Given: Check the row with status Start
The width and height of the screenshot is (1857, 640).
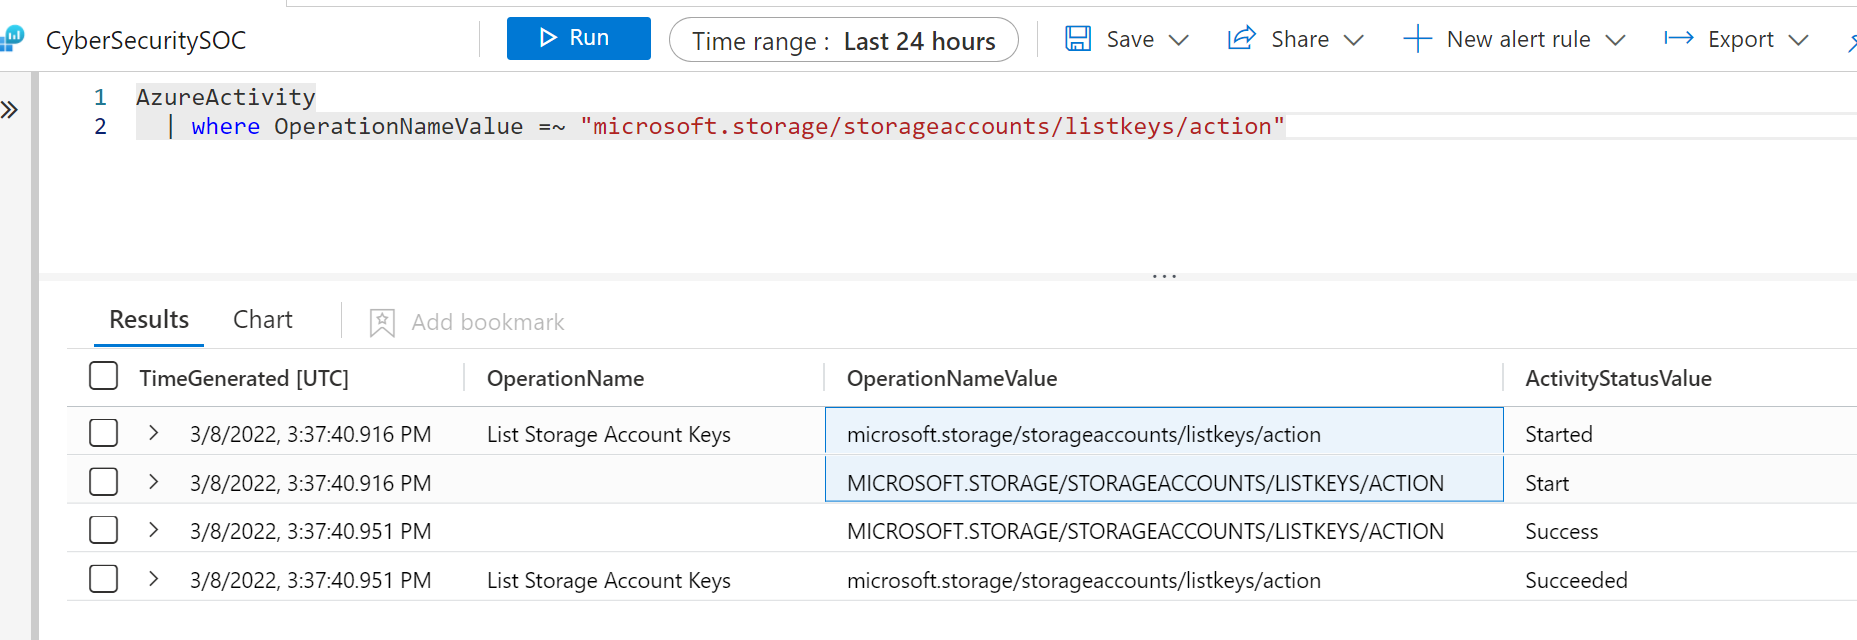Looking at the screenshot, I should 103,482.
